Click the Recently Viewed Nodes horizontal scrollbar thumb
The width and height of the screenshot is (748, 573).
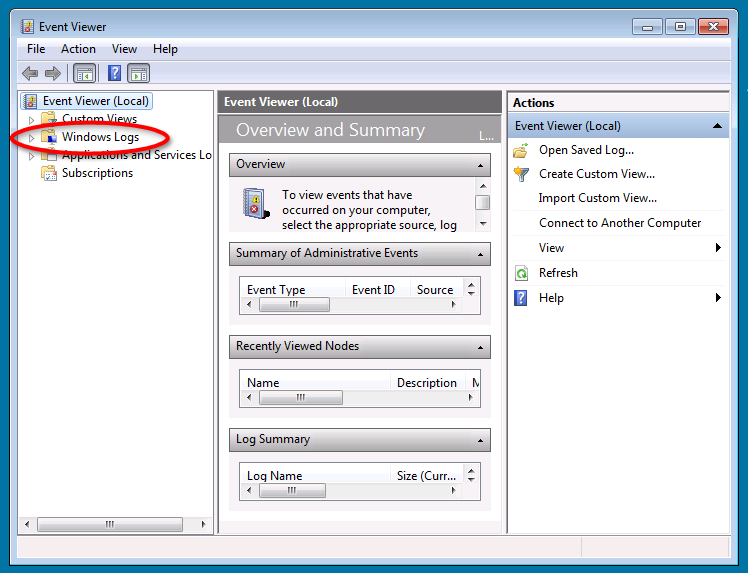coord(301,398)
